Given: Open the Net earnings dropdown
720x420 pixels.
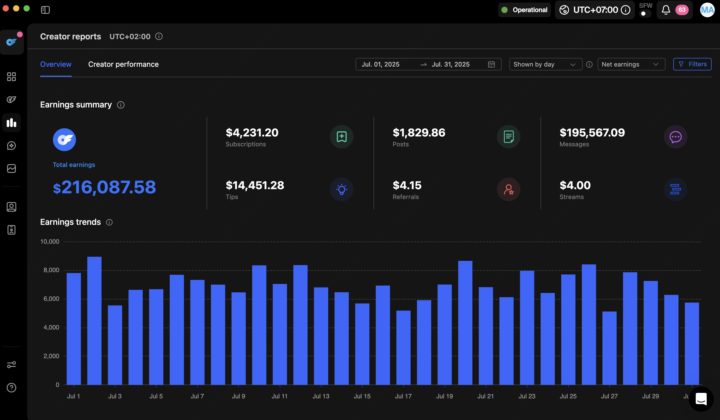Looking at the screenshot, I should [631, 64].
